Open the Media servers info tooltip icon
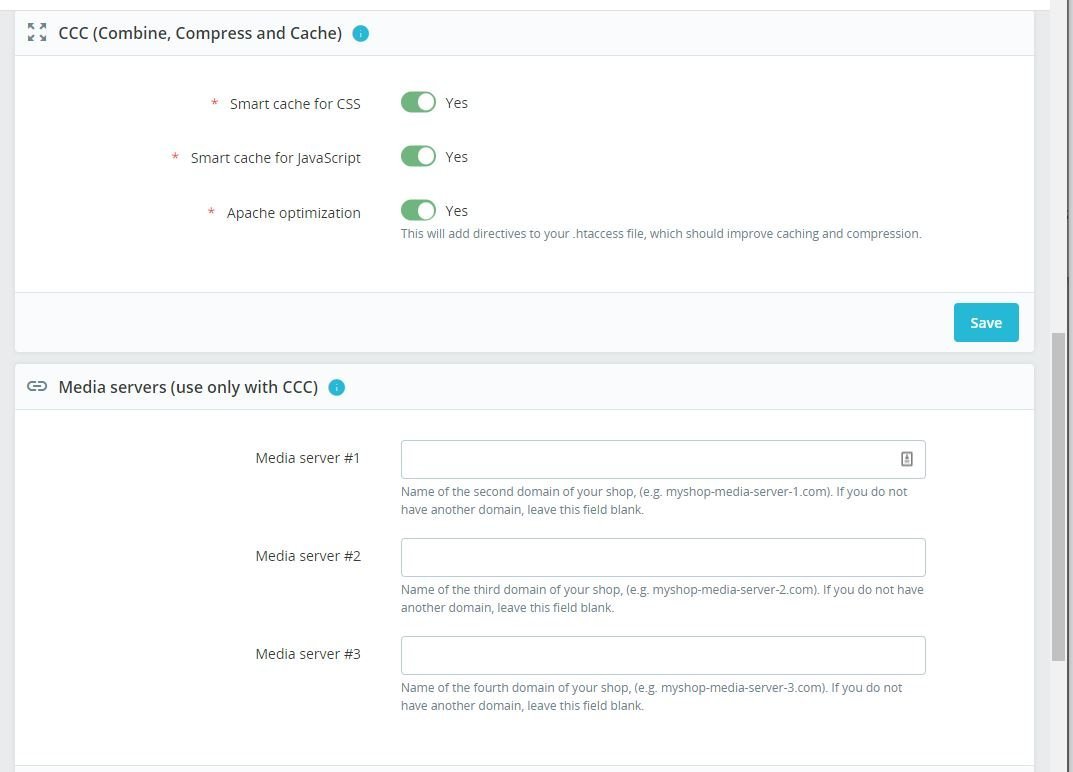 pos(337,387)
